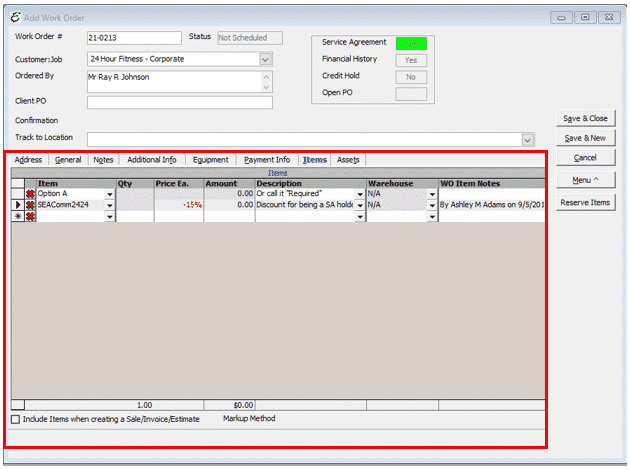Cancel the work order
This screenshot has width=630, height=469.
click(x=585, y=158)
